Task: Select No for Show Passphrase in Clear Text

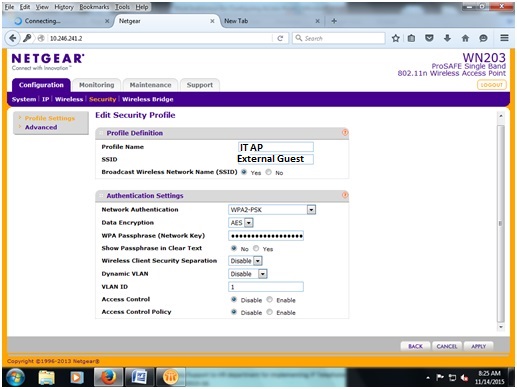Action: point(234,248)
